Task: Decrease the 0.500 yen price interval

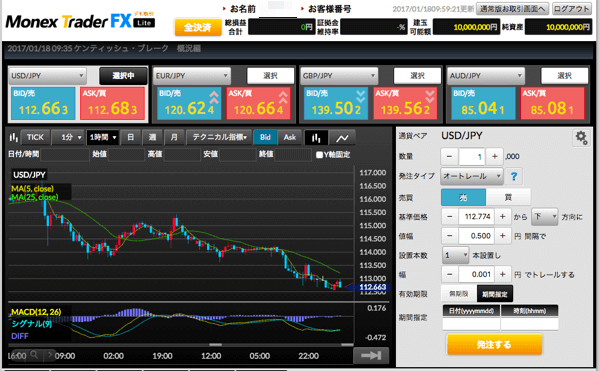Action: (450, 236)
